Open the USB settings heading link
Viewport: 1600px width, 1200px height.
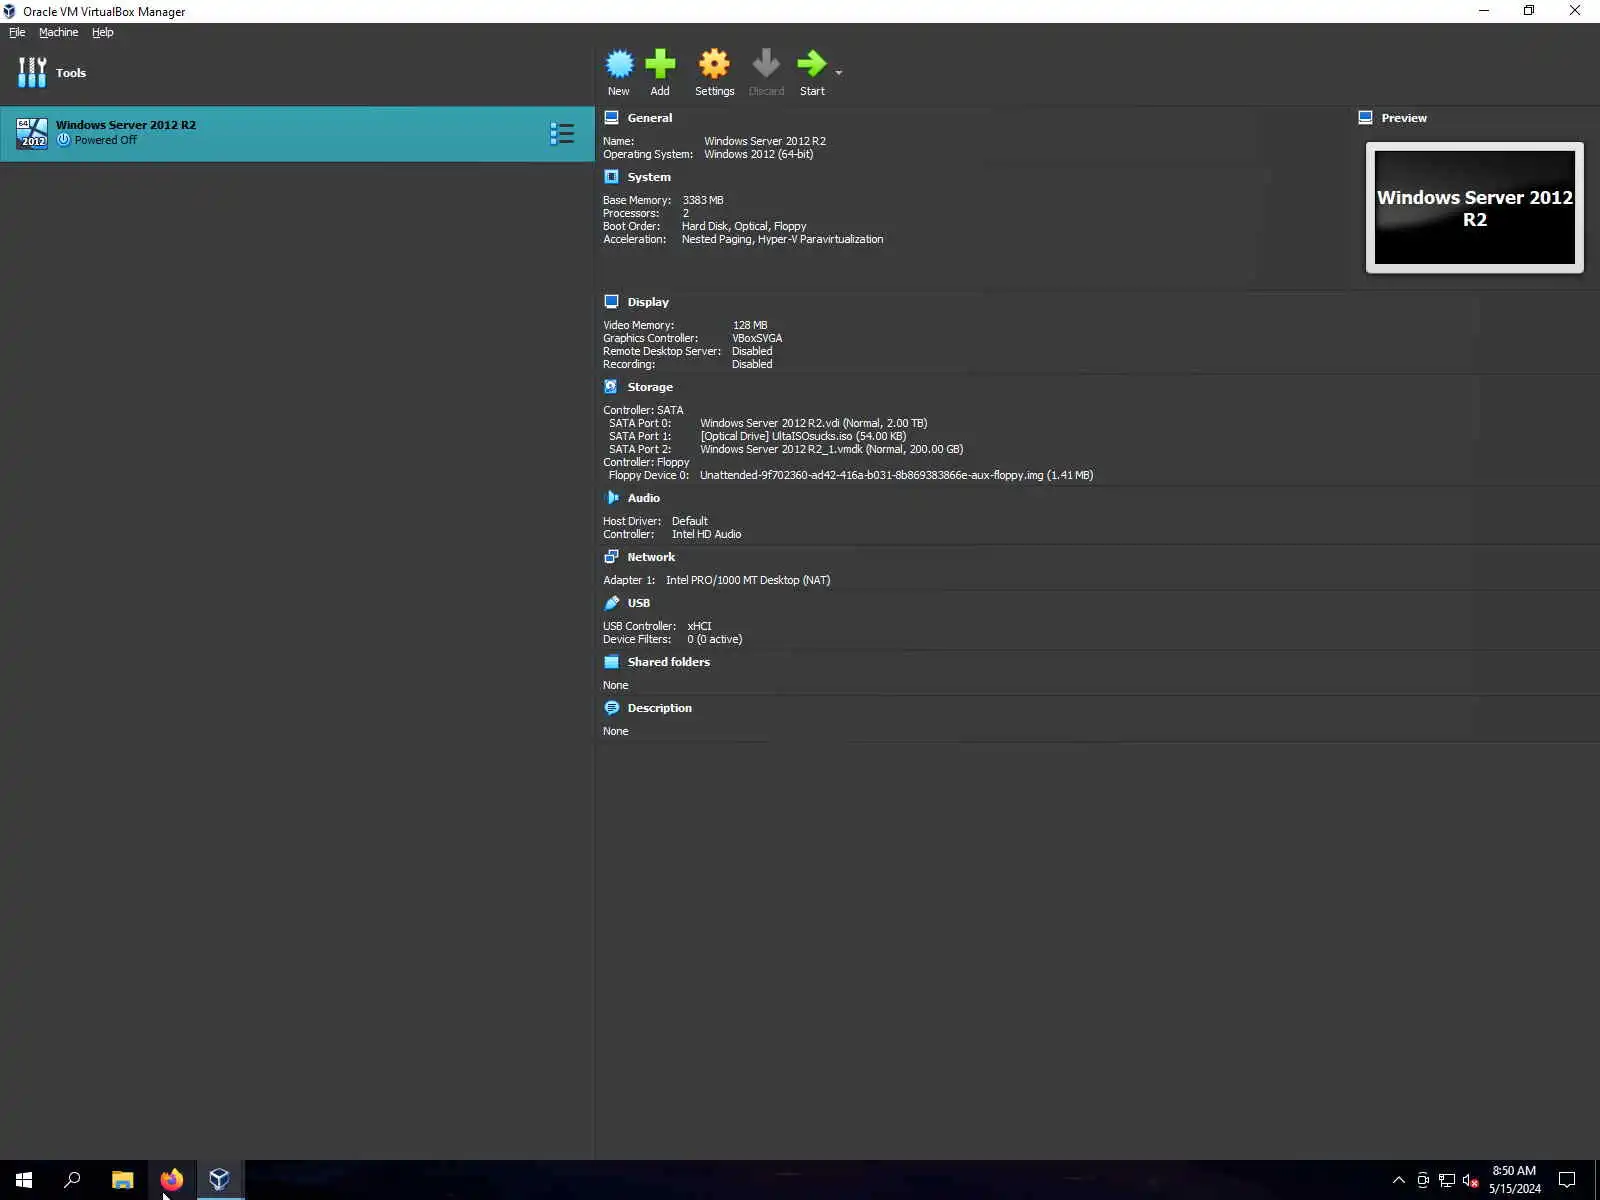tap(639, 603)
